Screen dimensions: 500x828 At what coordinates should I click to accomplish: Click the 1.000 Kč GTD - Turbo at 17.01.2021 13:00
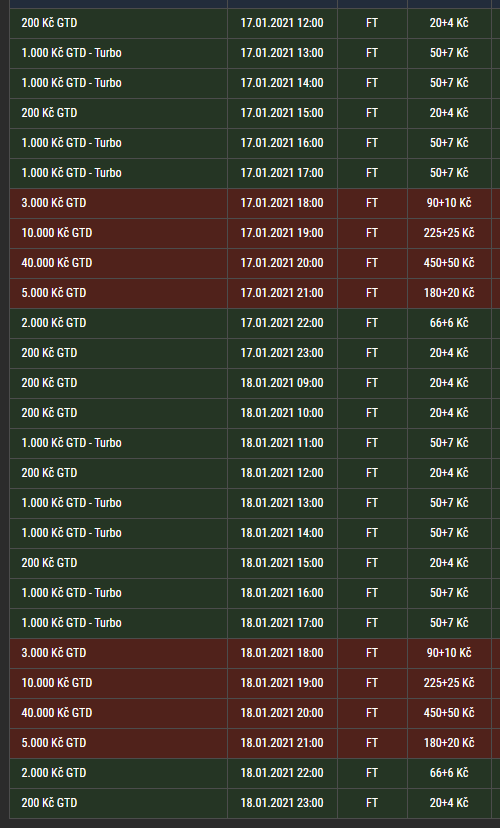[x=71, y=53]
